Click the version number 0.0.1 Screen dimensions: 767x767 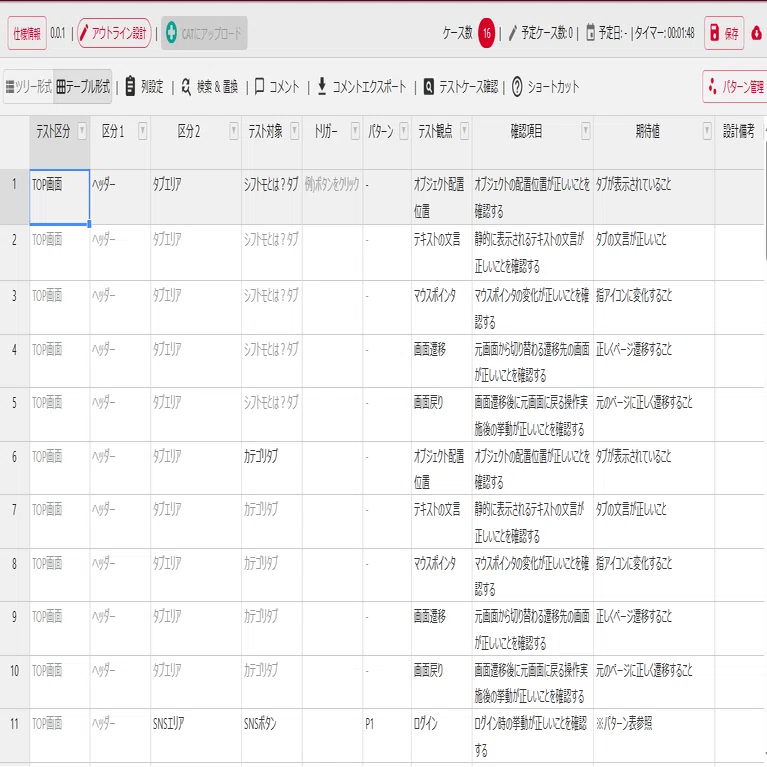(x=58, y=33)
